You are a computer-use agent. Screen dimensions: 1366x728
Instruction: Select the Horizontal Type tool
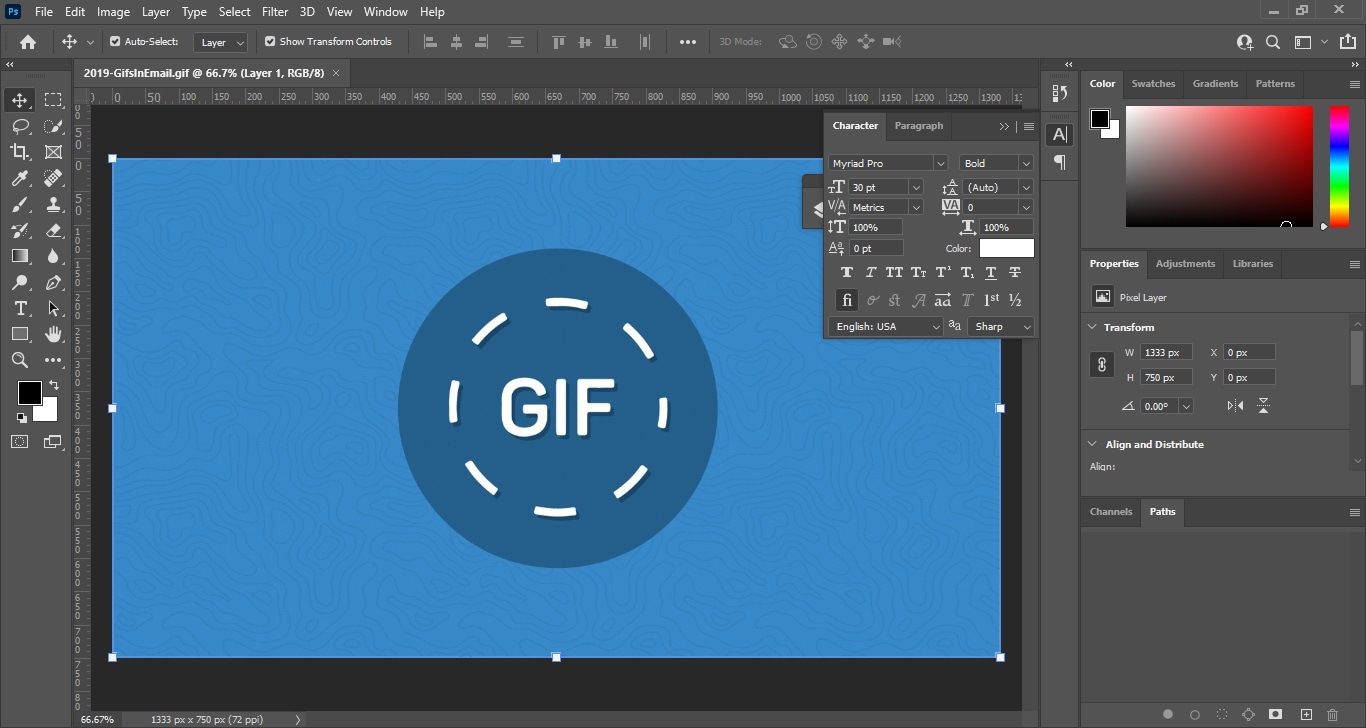click(x=20, y=308)
